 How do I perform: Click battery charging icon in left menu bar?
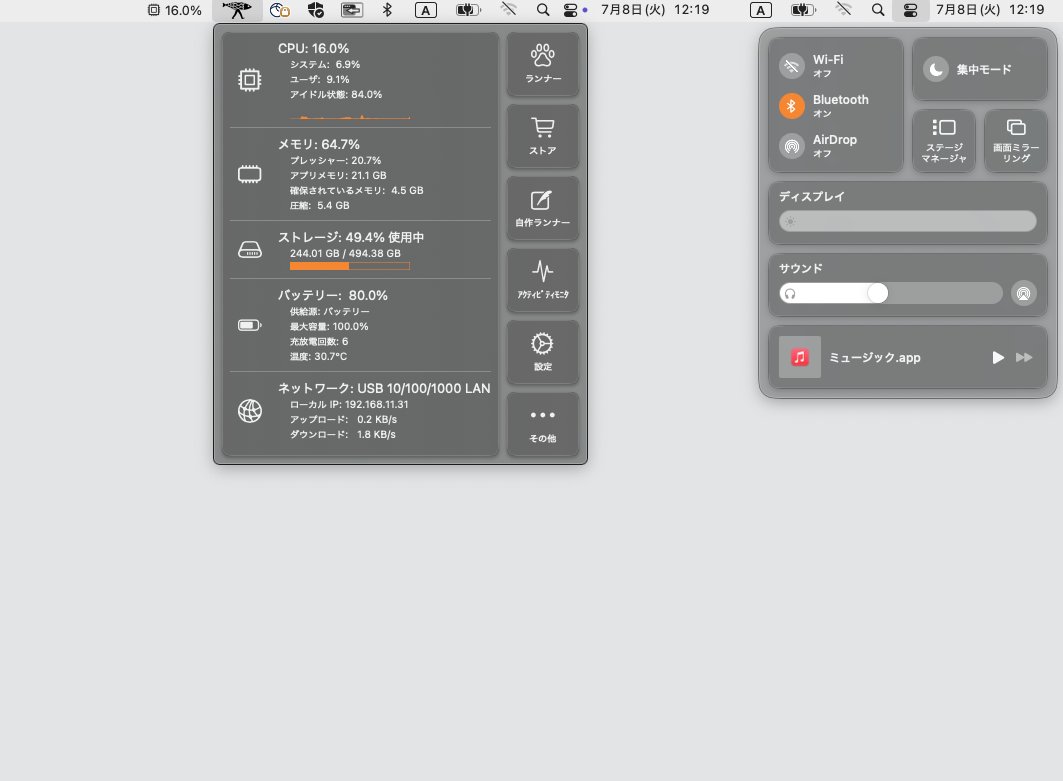coord(468,10)
